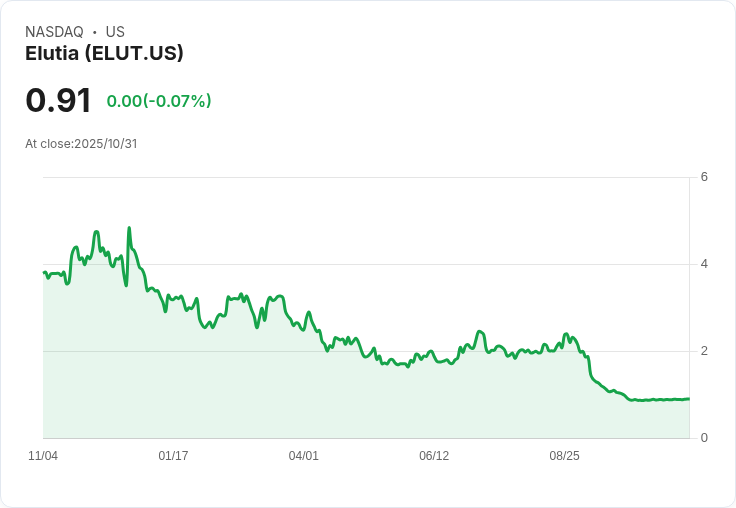The width and height of the screenshot is (736, 508).
Task: Select the 04/01 date on x-axis
Action: (x=303, y=456)
